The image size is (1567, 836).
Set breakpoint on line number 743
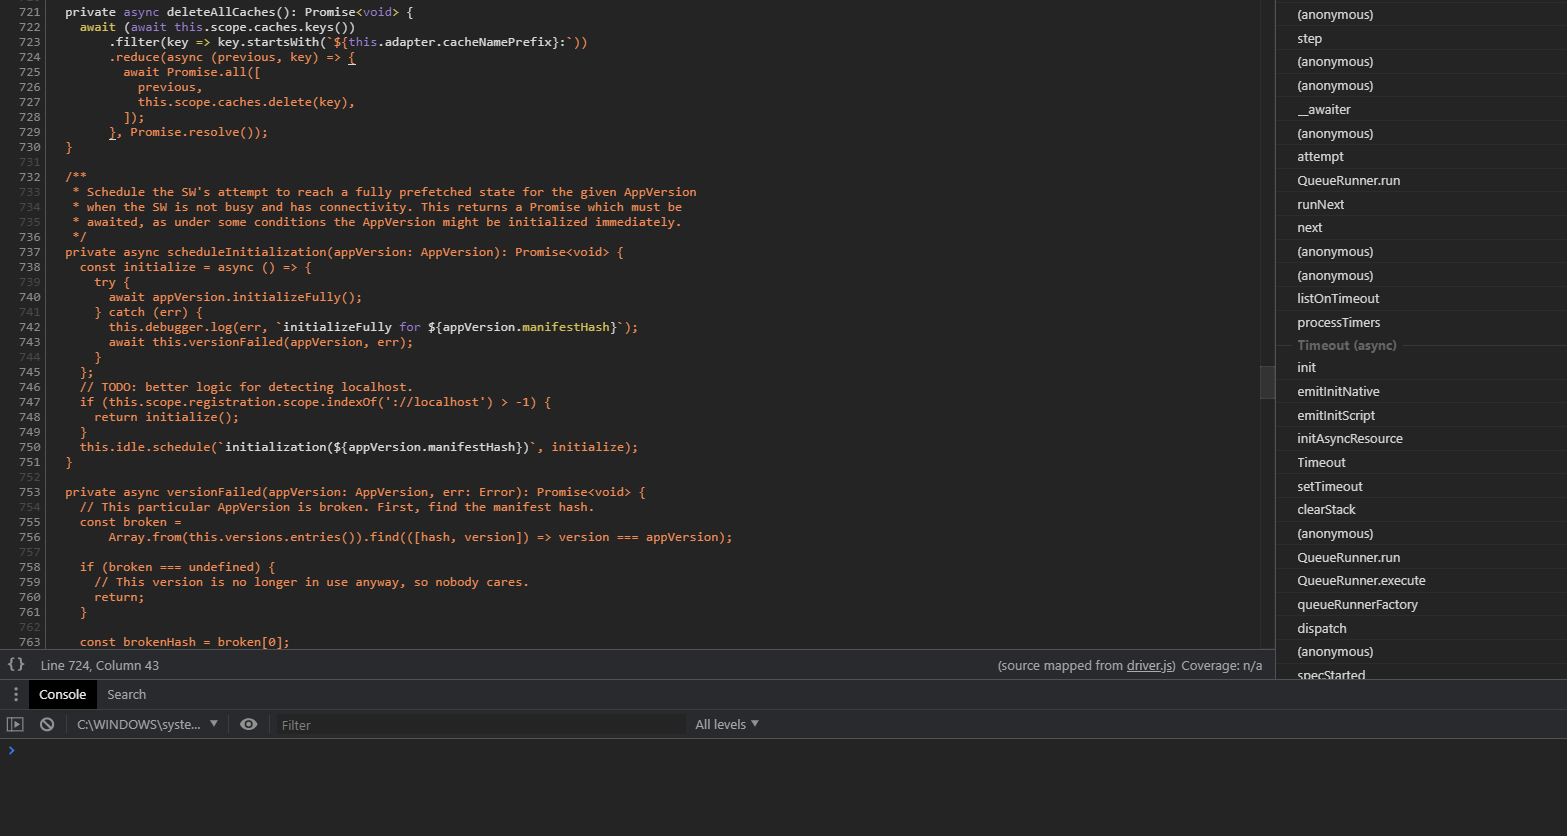point(30,342)
